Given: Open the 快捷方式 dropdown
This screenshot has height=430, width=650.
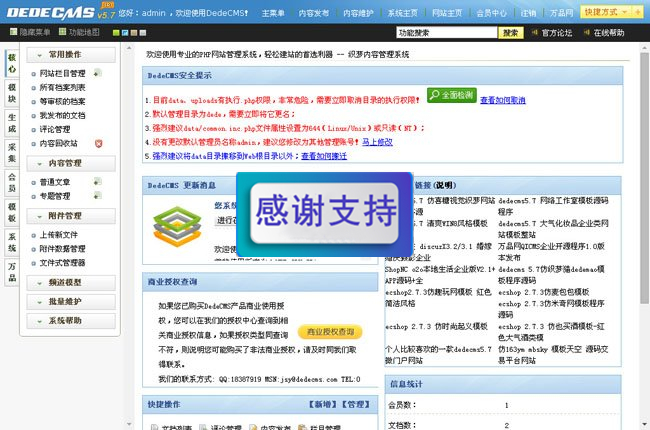Looking at the screenshot, I should click(606, 12).
